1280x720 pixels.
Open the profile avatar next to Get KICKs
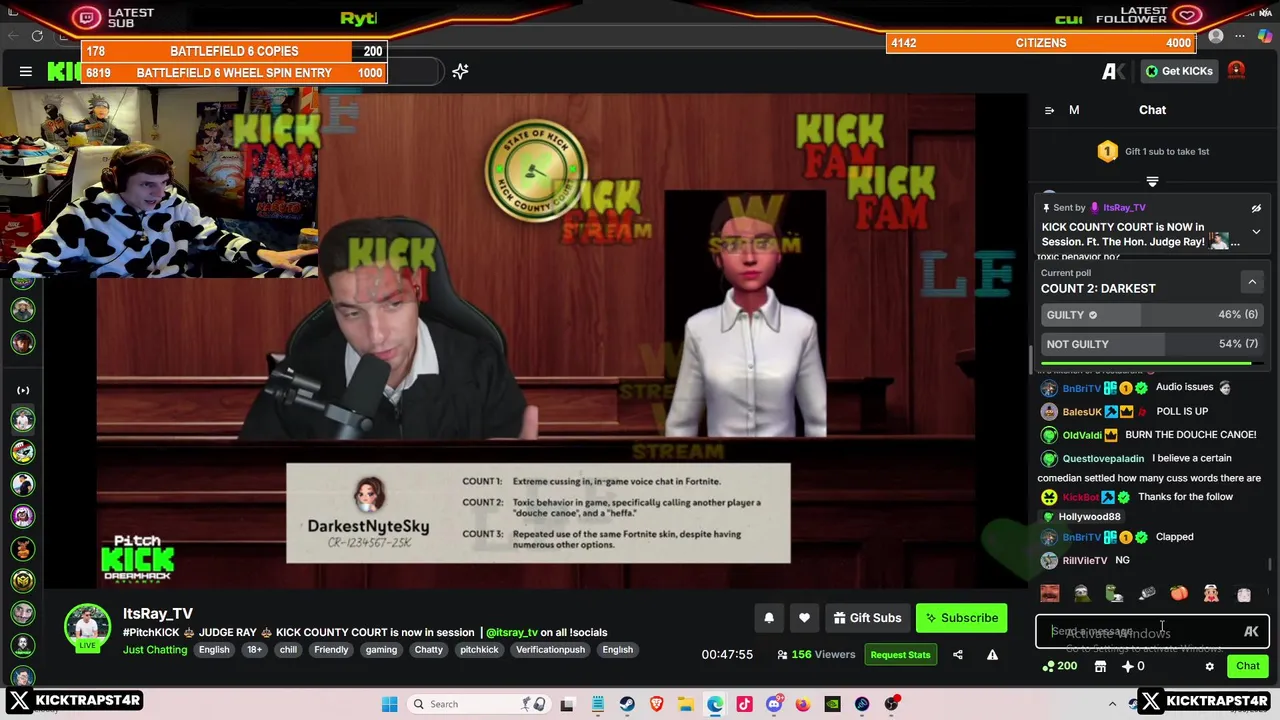(1237, 71)
